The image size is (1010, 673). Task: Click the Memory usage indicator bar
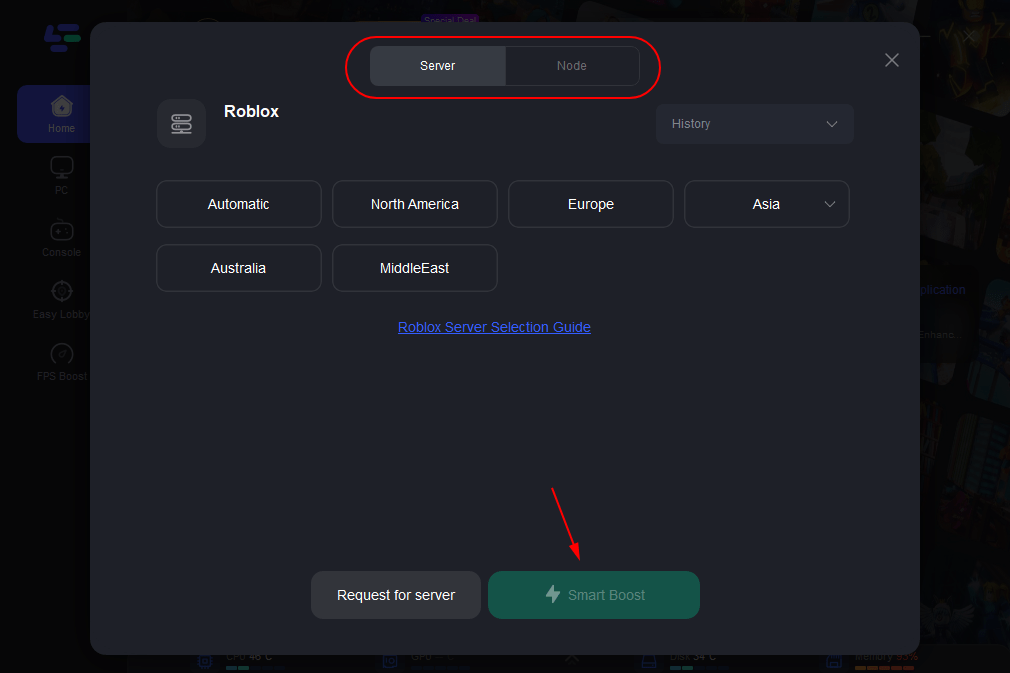tap(887, 667)
